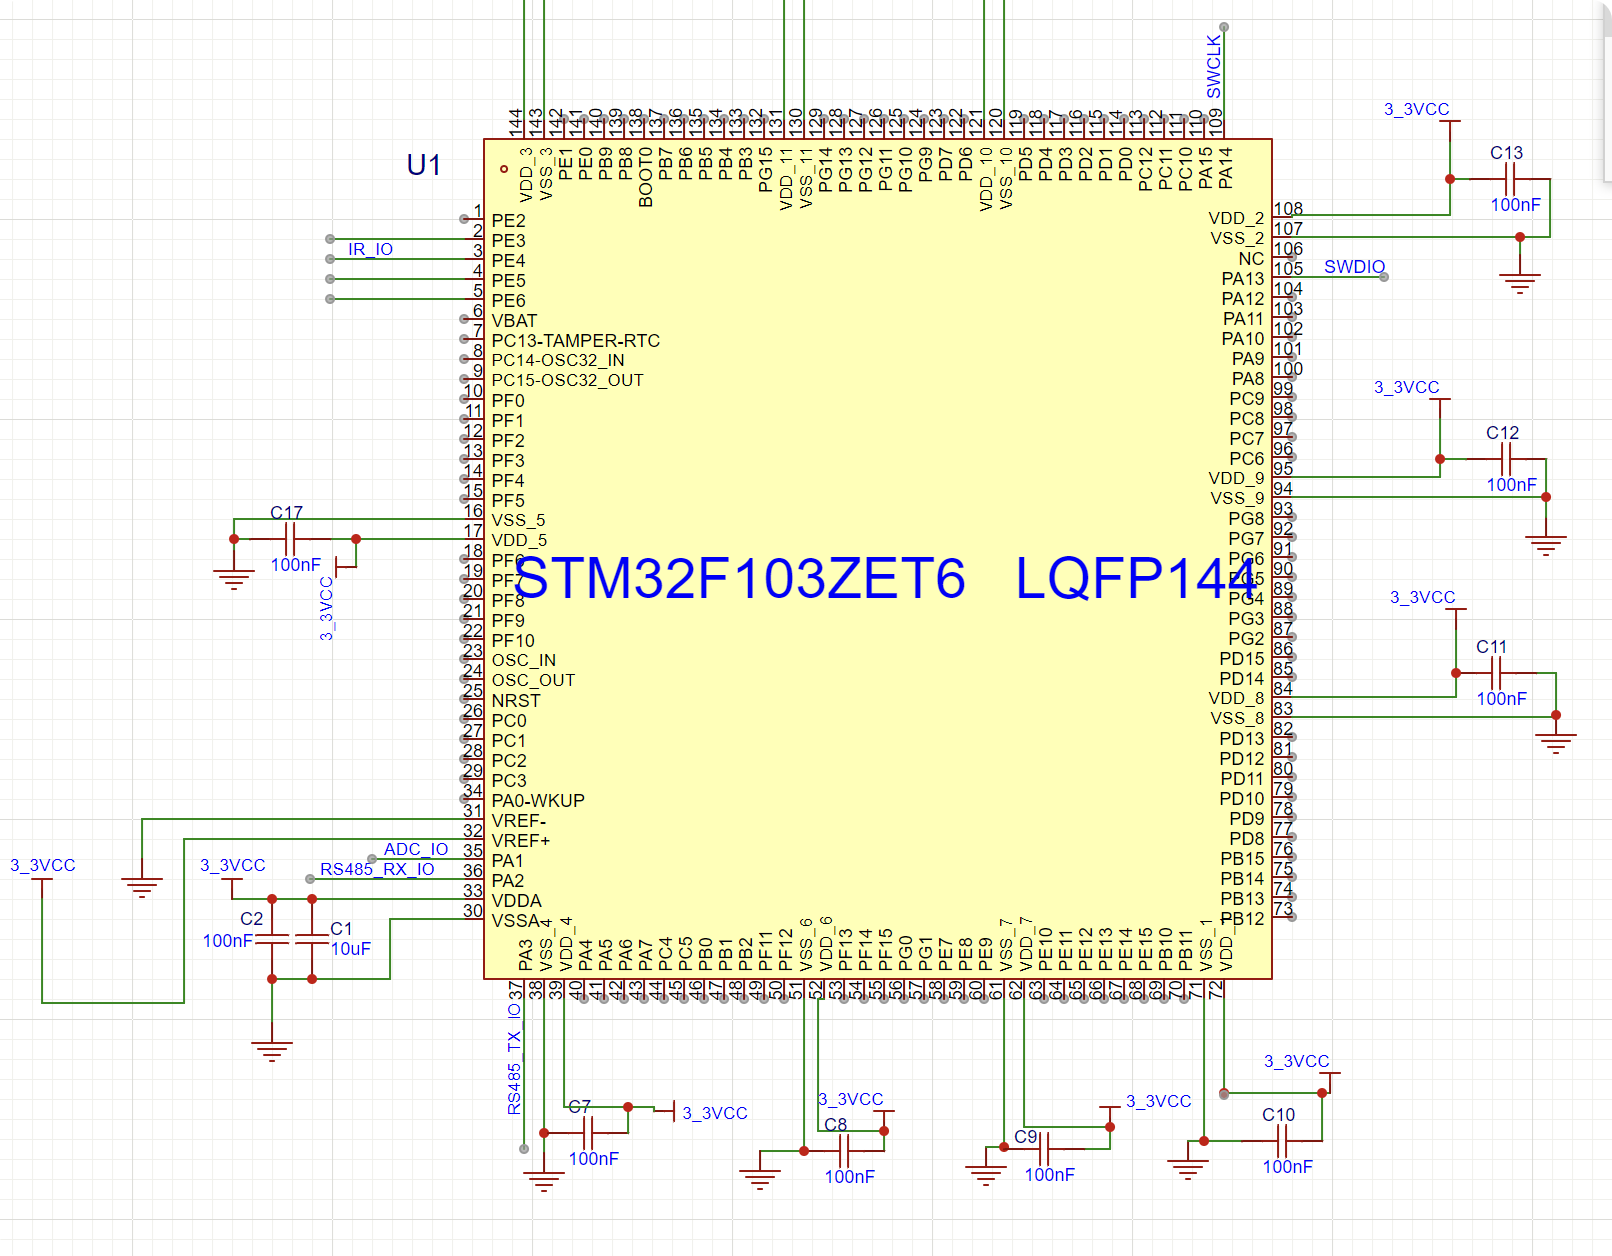Select the C2 designator label
This screenshot has height=1256, width=1612.
[x=251, y=919]
